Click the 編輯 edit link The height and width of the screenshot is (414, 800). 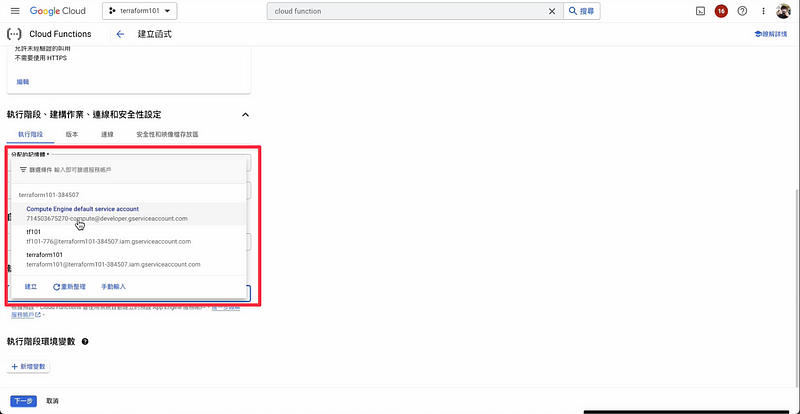coord(23,82)
